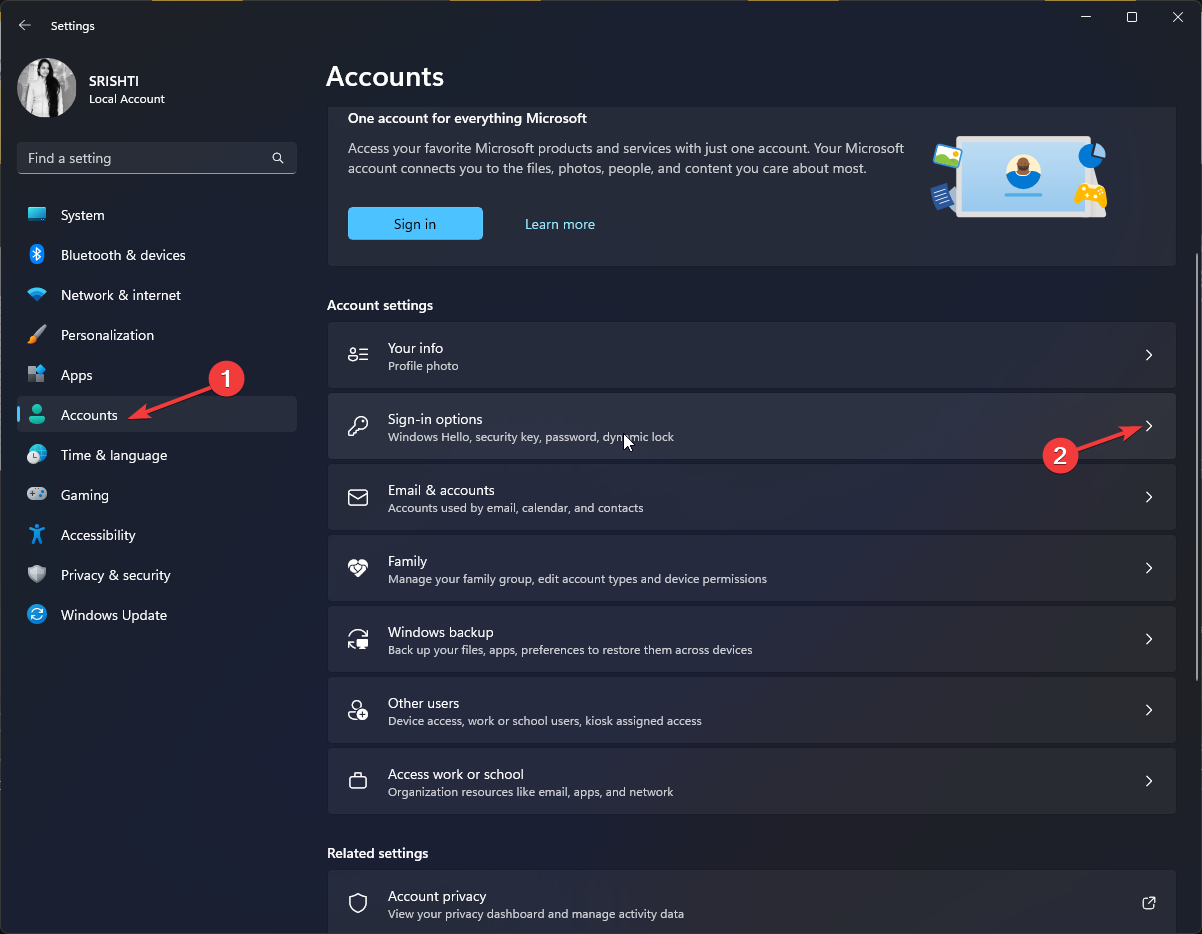The height and width of the screenshot is (934, 1202).
Task: Open the Family settings row
Action: [751, 568]
